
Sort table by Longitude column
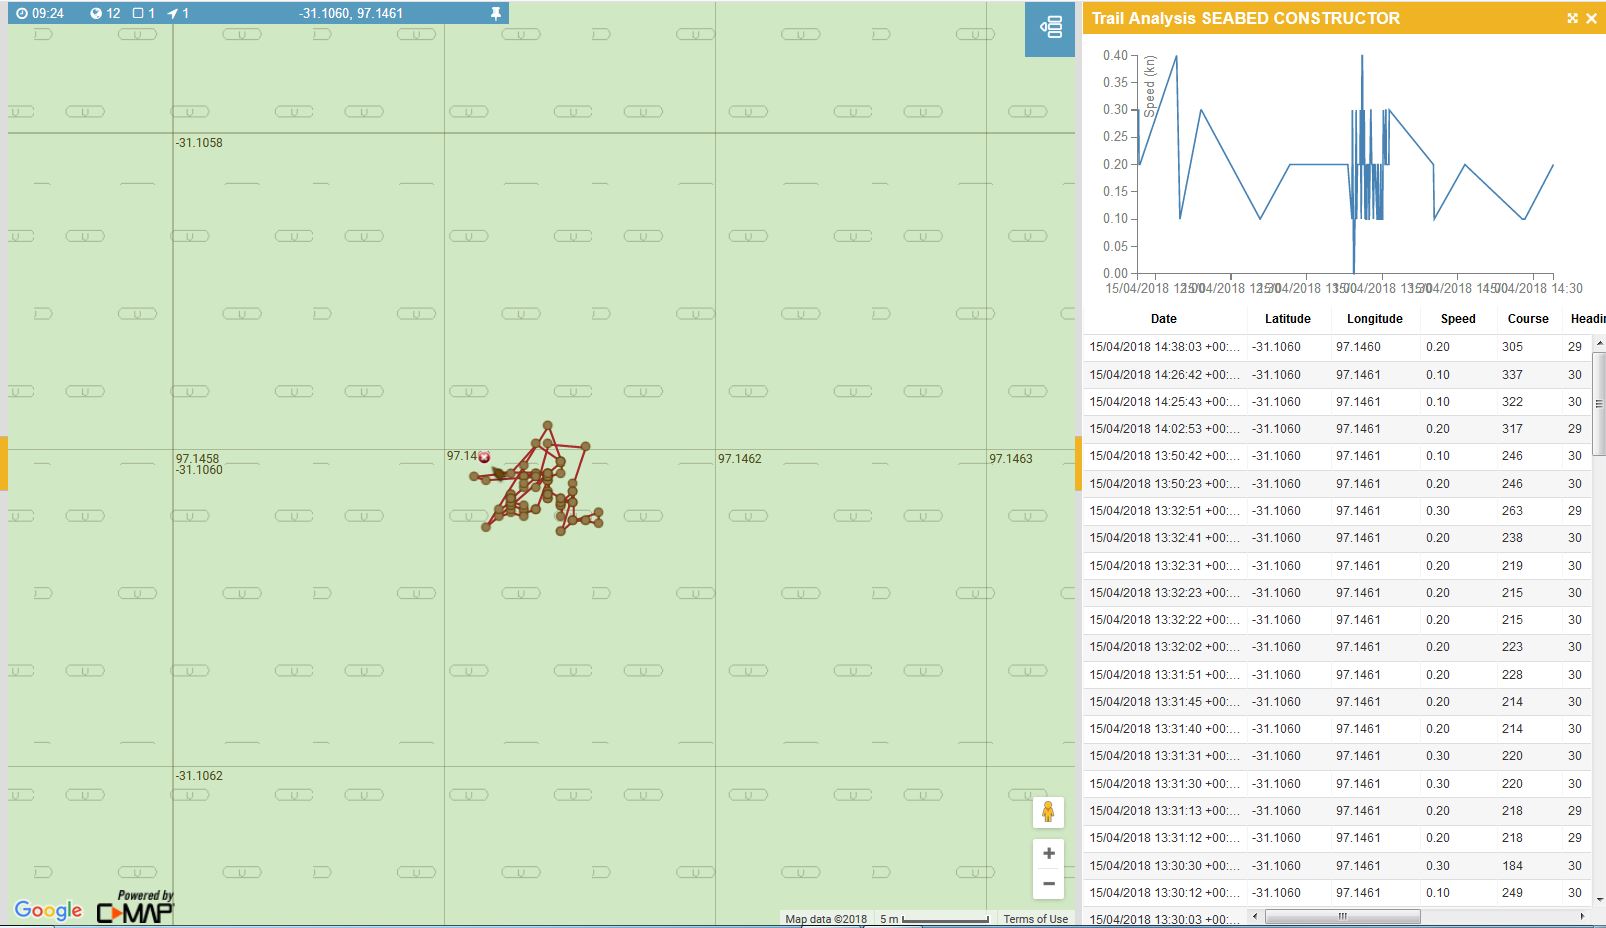pos(1374,319)
